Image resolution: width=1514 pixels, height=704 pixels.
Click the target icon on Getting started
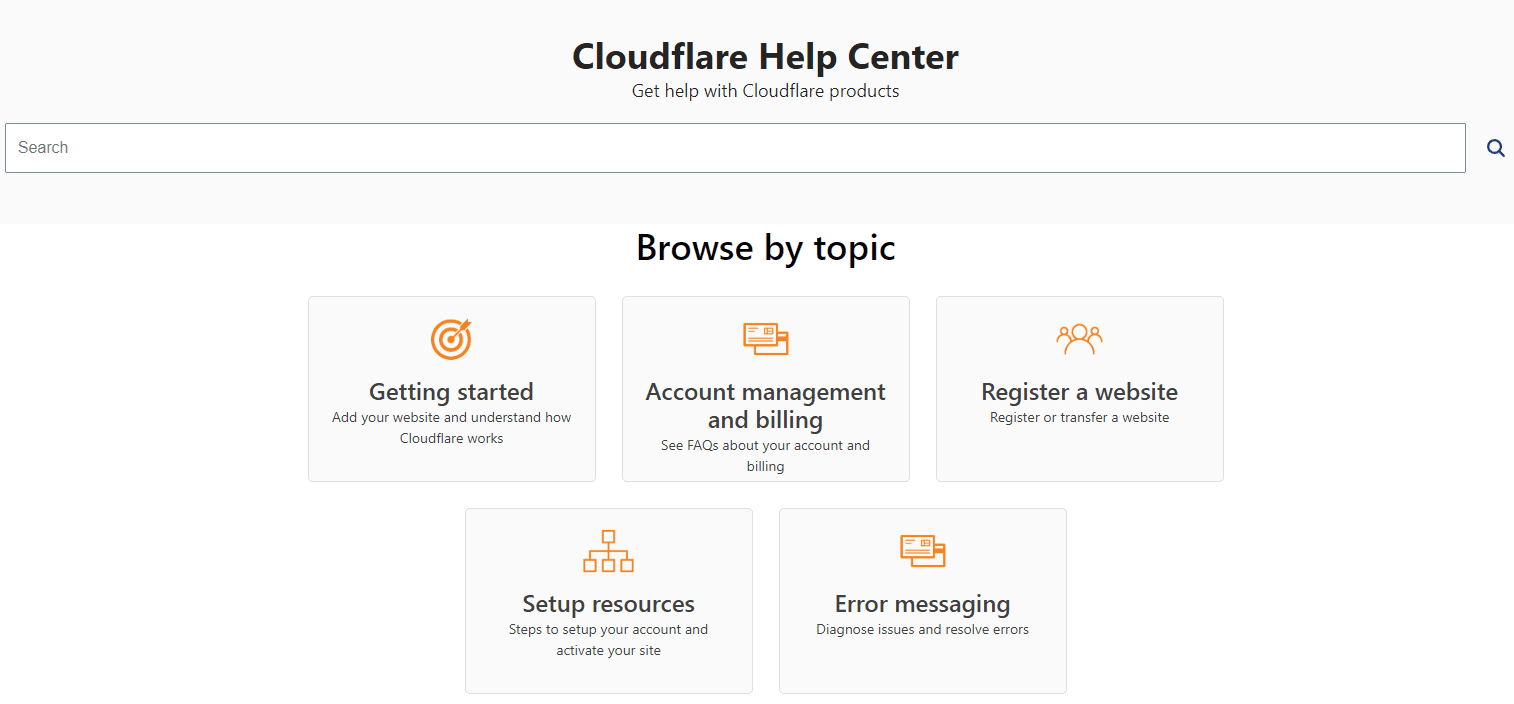tap(451, 339)
